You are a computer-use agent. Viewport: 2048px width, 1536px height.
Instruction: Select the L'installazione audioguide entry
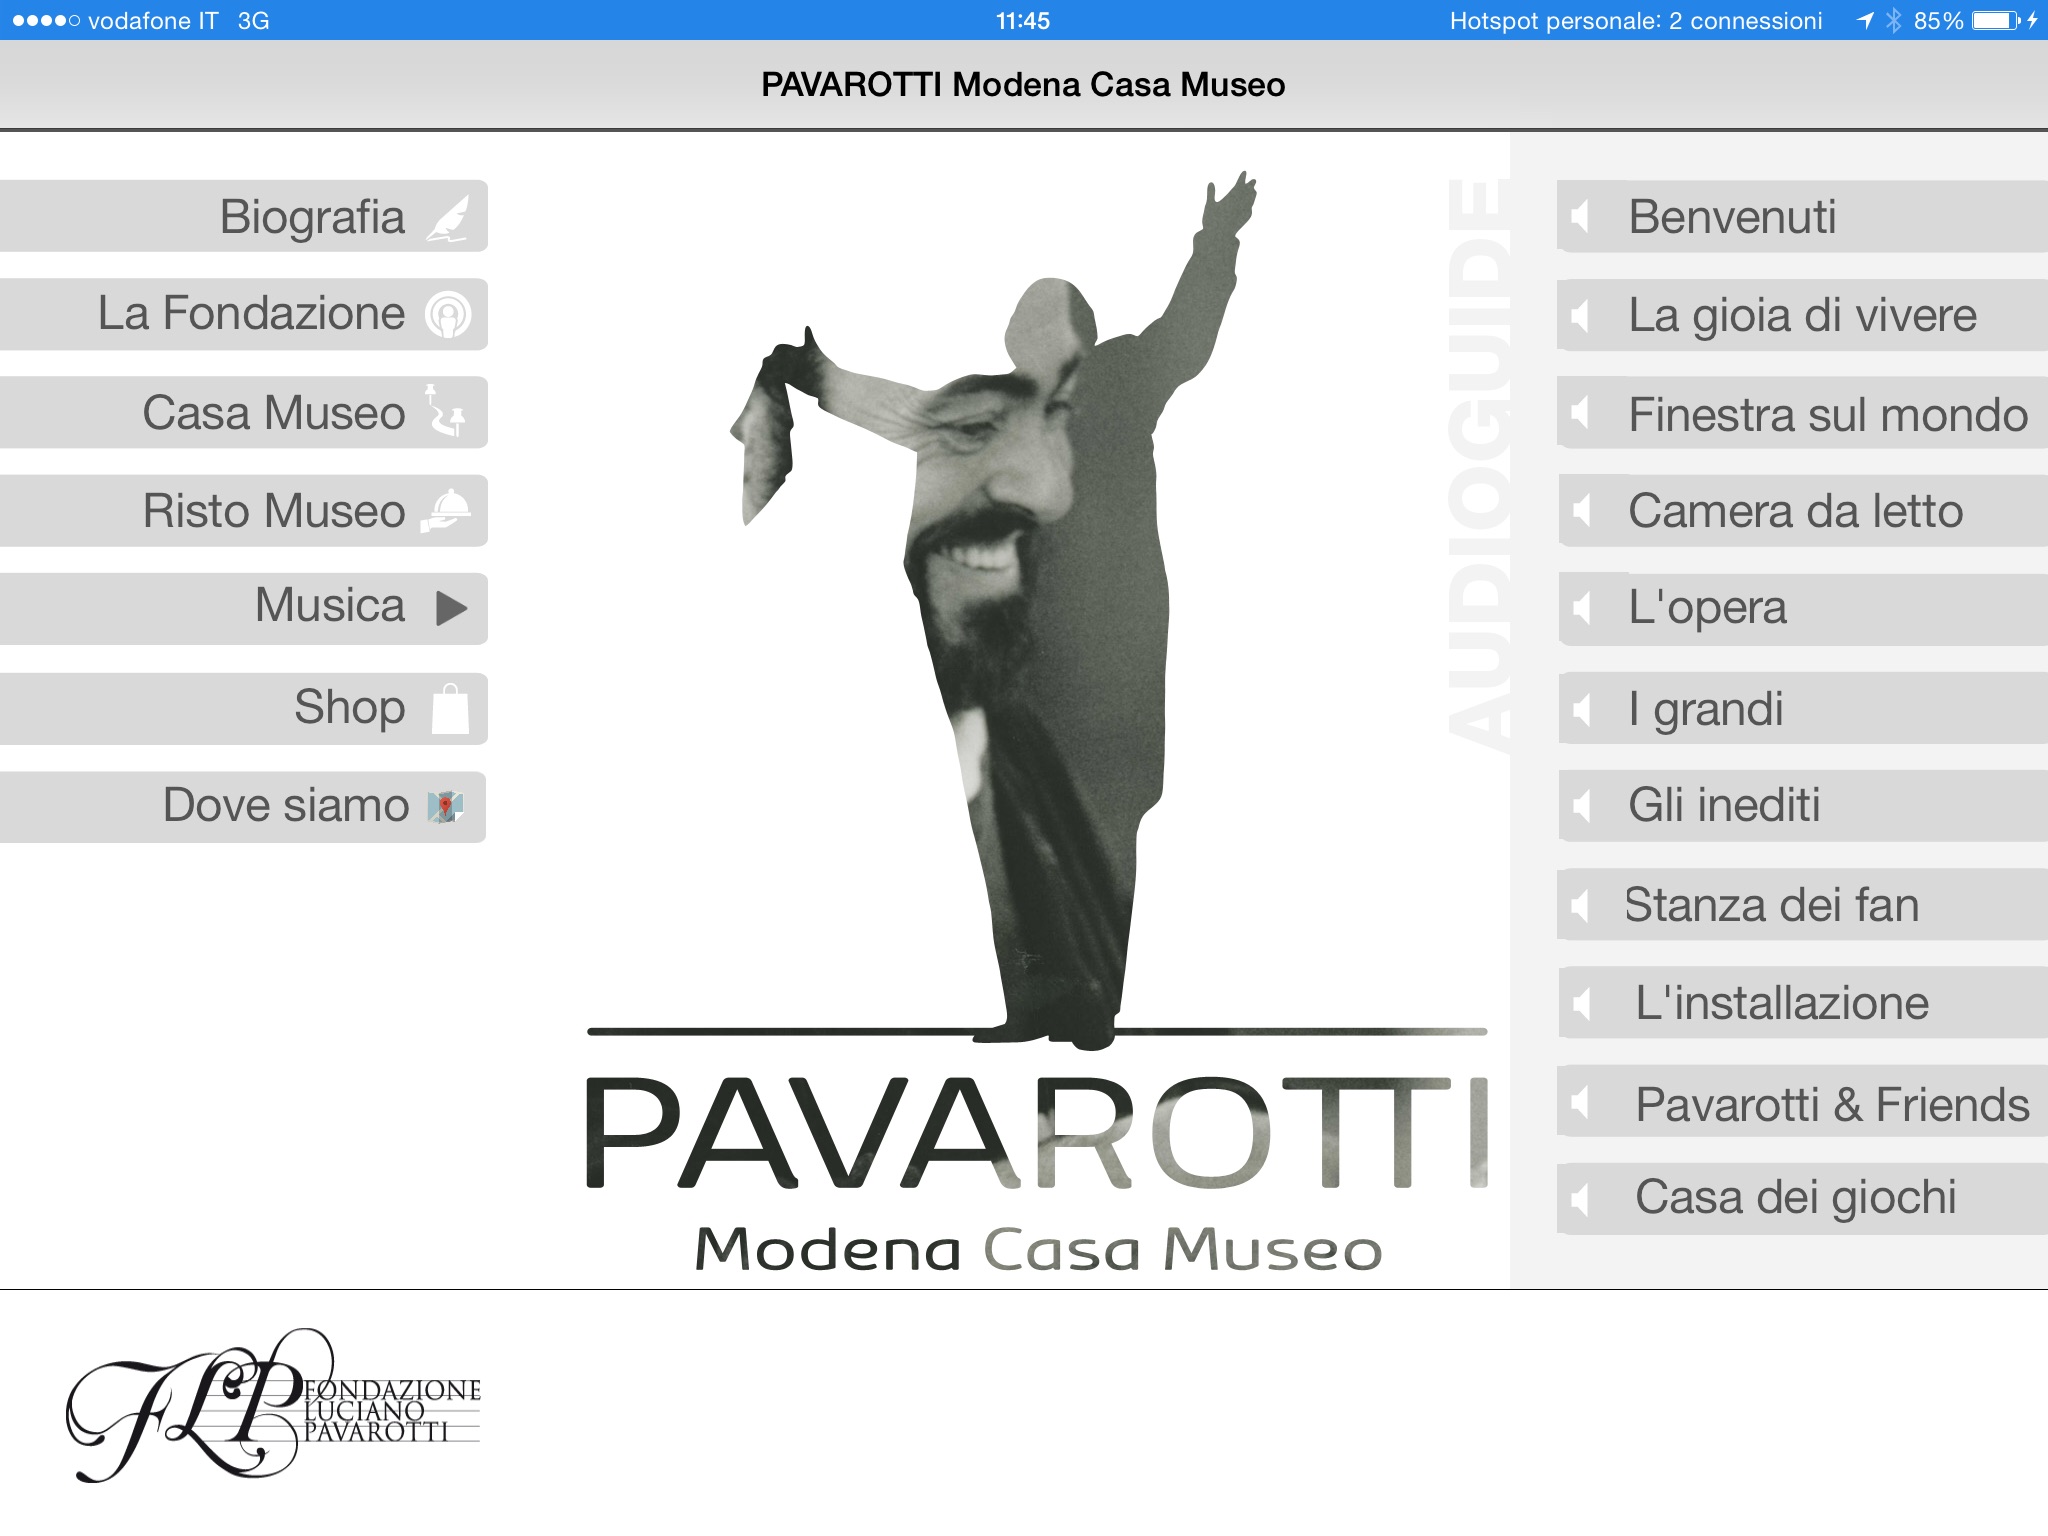(x=1781, y=1003)
